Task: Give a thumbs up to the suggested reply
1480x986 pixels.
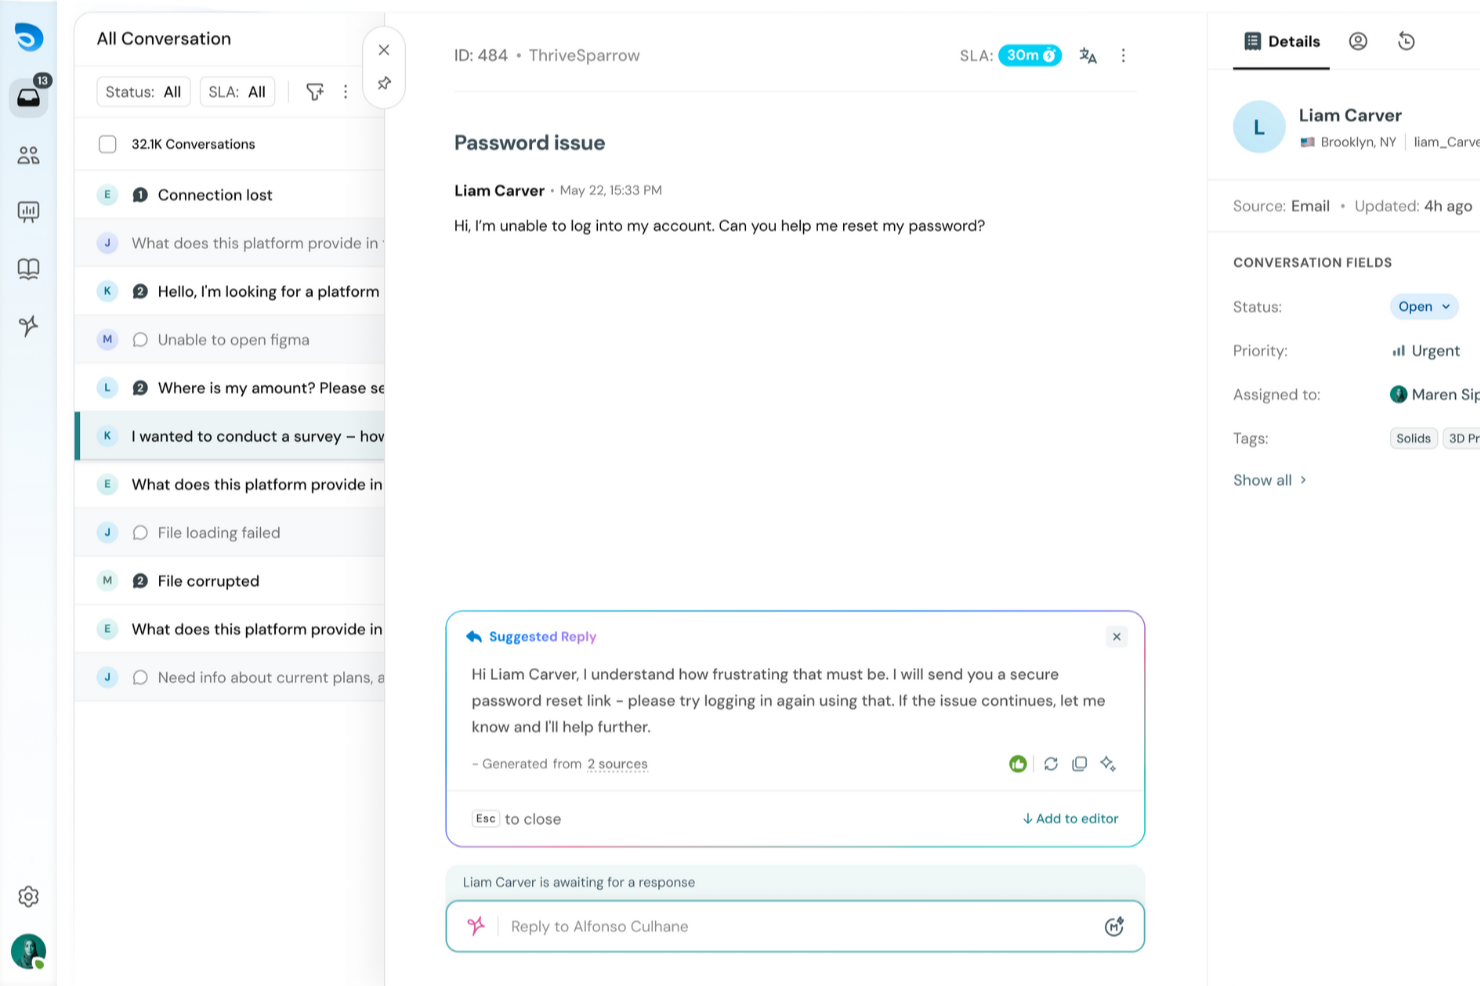Action: point(1017,763)
